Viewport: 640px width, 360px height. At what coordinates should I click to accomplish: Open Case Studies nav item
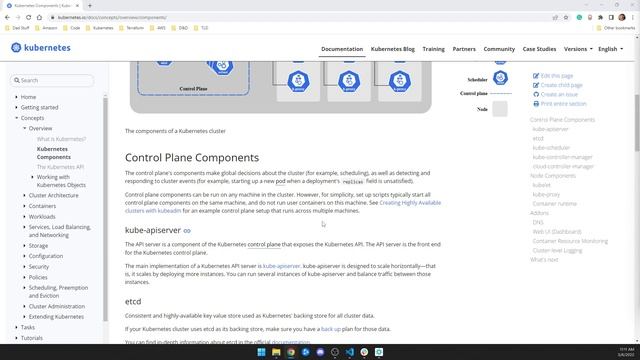(539, 49)
